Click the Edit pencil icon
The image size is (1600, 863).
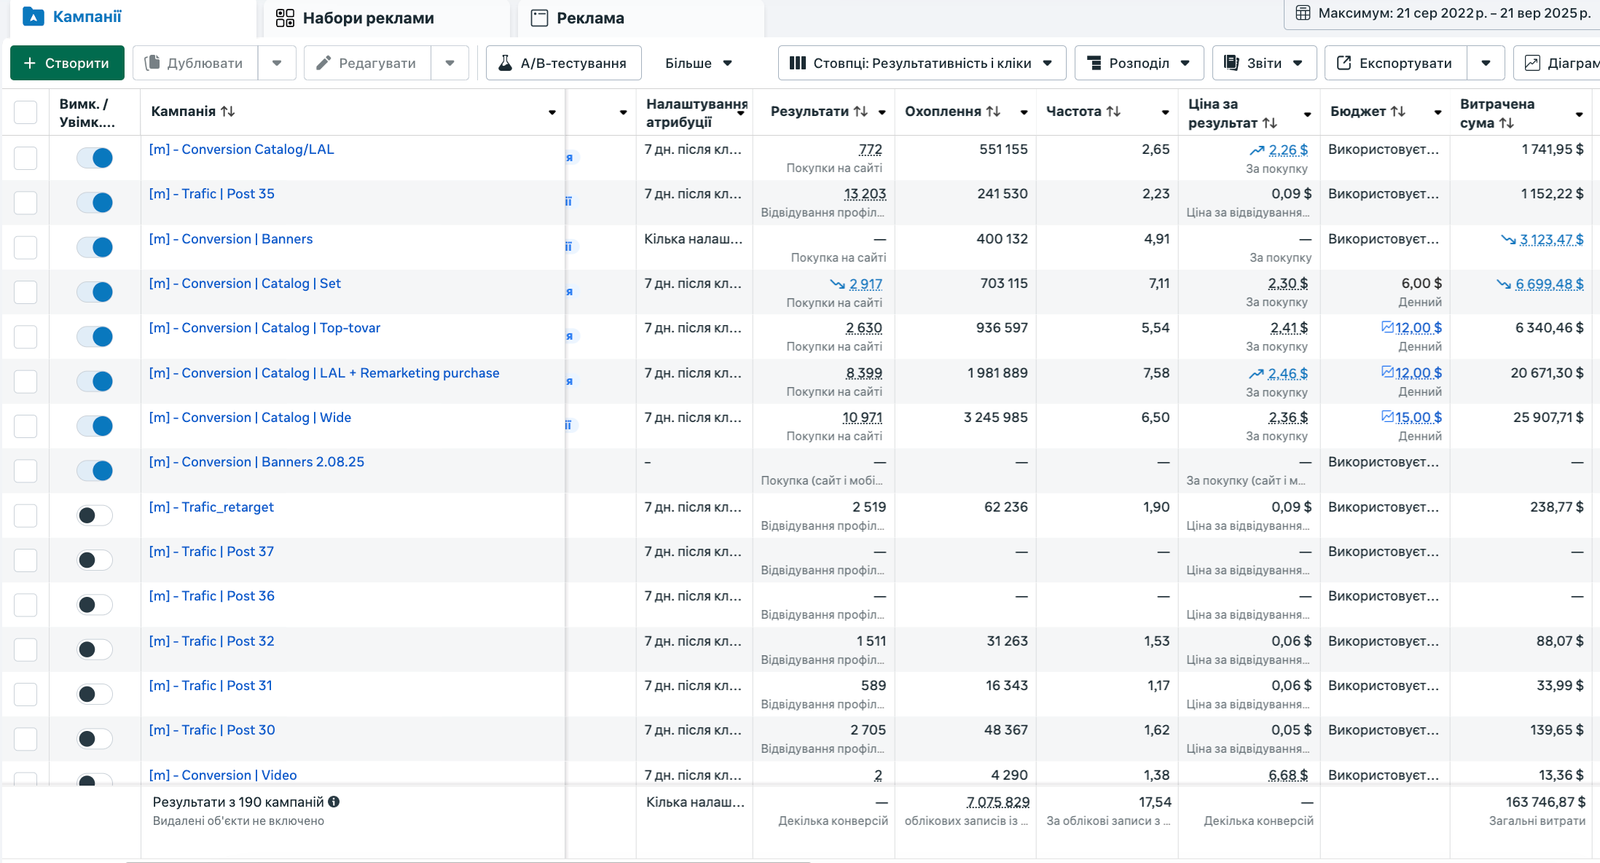(x=323, y=63)
